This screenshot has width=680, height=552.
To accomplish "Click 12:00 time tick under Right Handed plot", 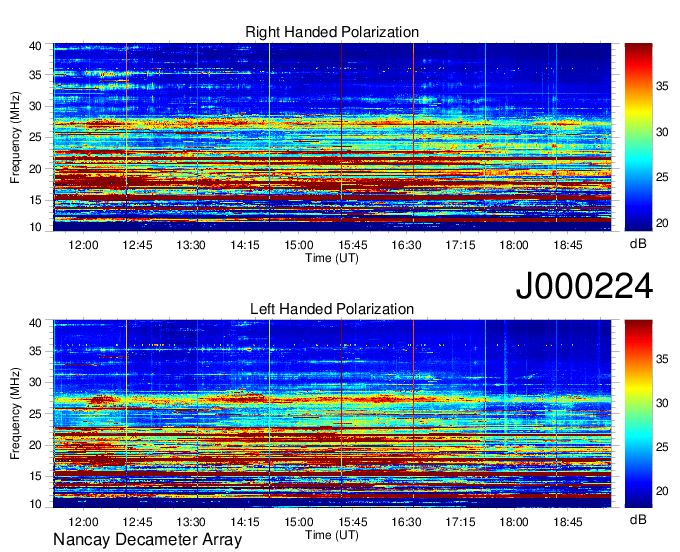I will [83, 245].
